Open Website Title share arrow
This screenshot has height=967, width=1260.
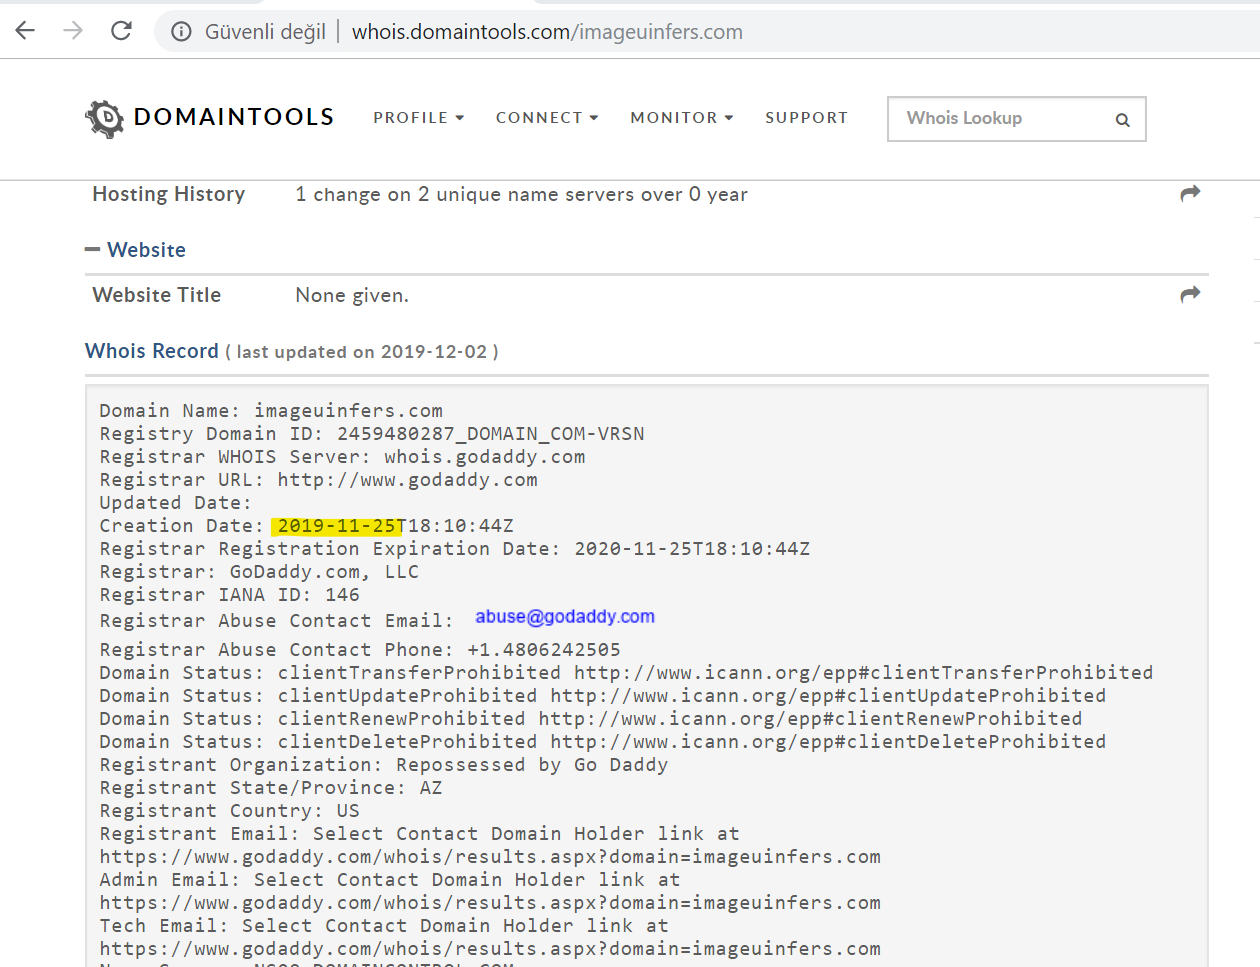tap(1190, 294)
